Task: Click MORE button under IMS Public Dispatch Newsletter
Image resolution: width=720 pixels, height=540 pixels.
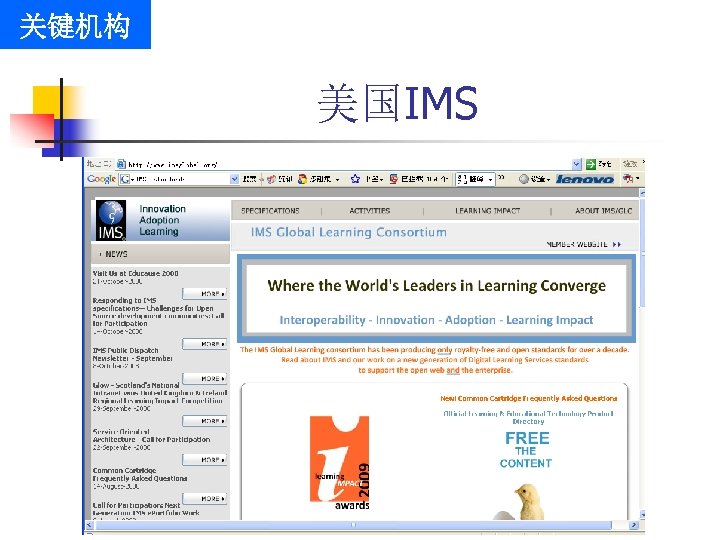Action: tap(205, 378)
